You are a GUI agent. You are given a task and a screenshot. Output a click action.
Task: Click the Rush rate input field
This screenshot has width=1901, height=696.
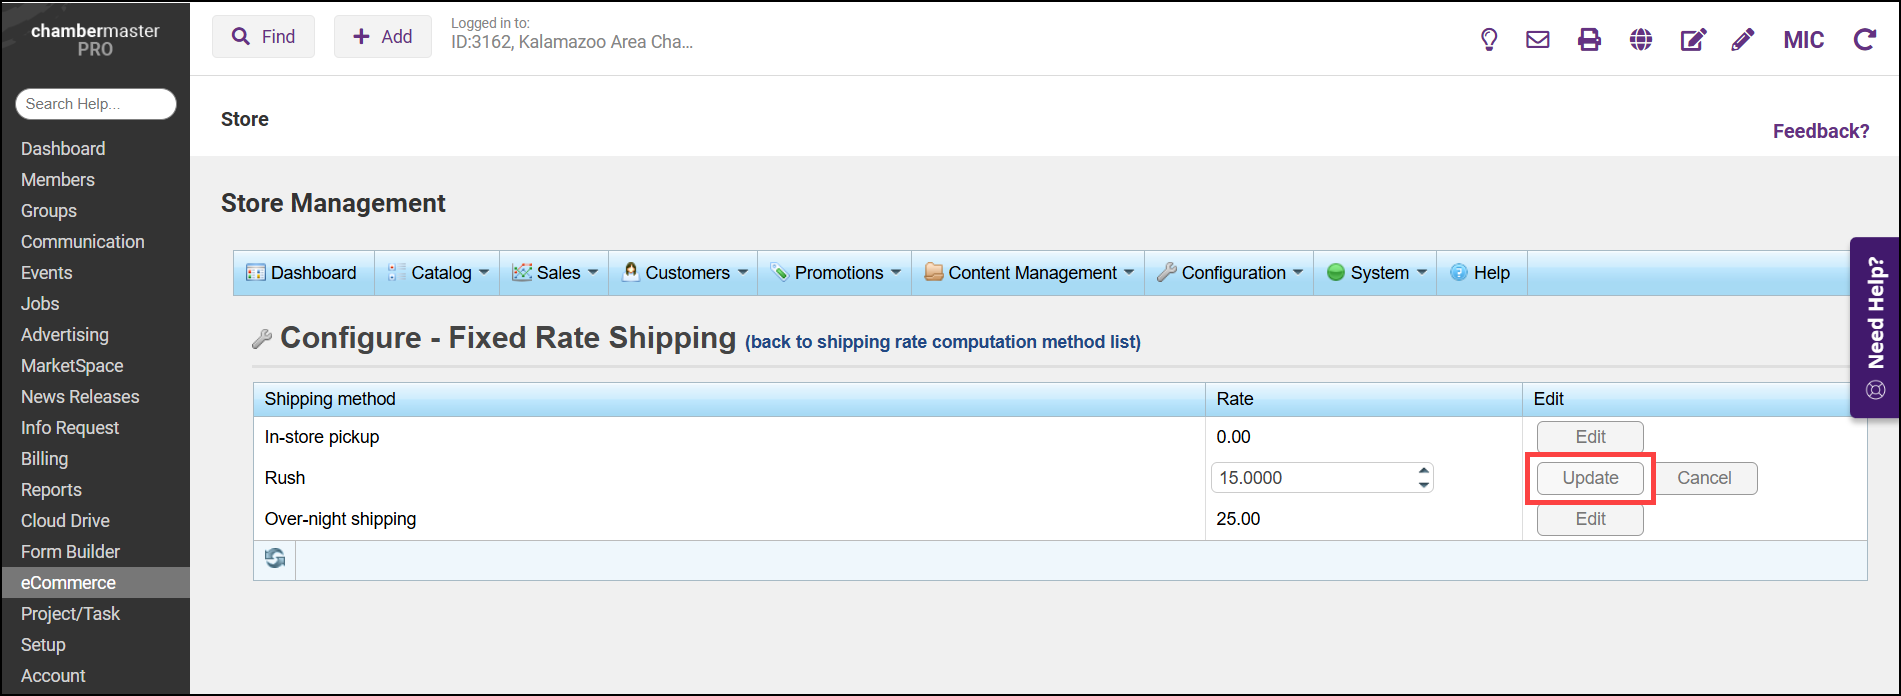pos(1310,478)
